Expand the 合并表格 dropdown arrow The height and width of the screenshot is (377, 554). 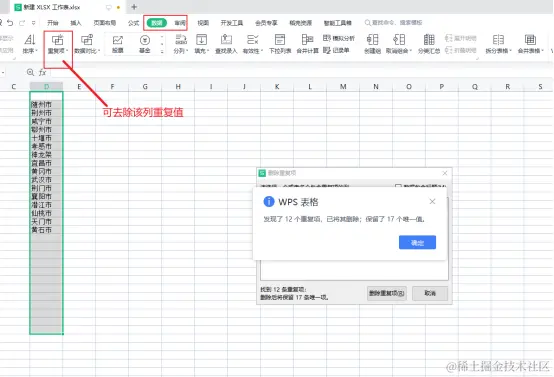542,51
